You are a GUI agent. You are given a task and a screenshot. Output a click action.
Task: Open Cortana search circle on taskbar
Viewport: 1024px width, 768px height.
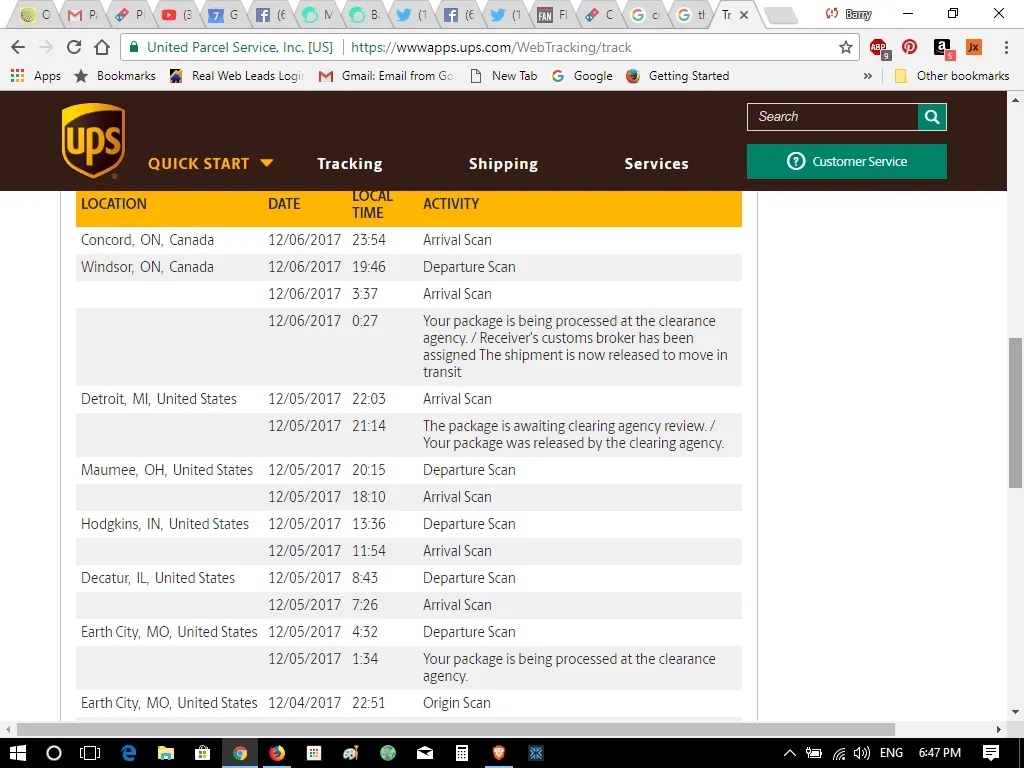(x=54, y=753)
